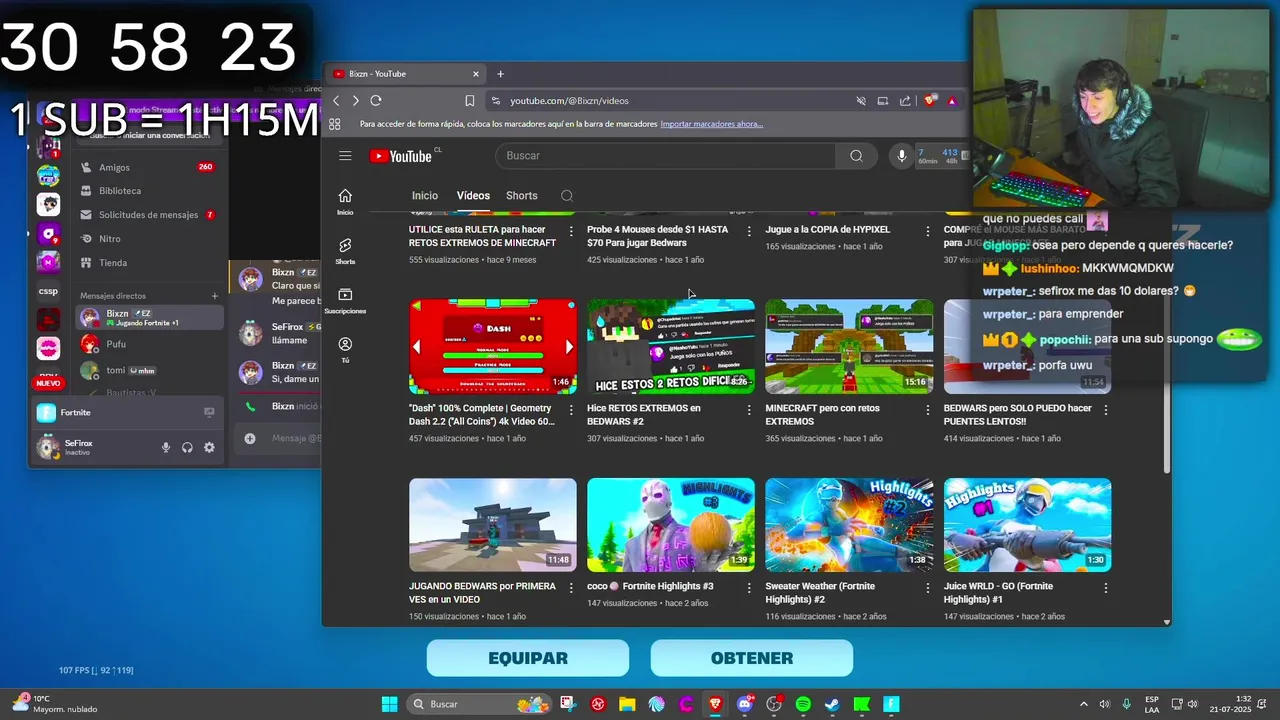Open a new browser tab
Image resolution: width=1280 pixels, height=720 pixels.
(500, 73)
